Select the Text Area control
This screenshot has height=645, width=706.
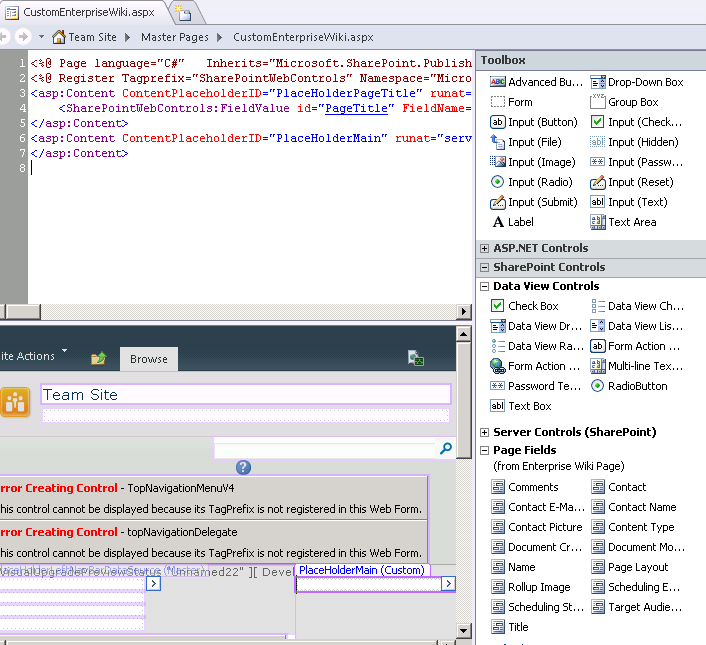pyautogui.click(x=623, y=222)
